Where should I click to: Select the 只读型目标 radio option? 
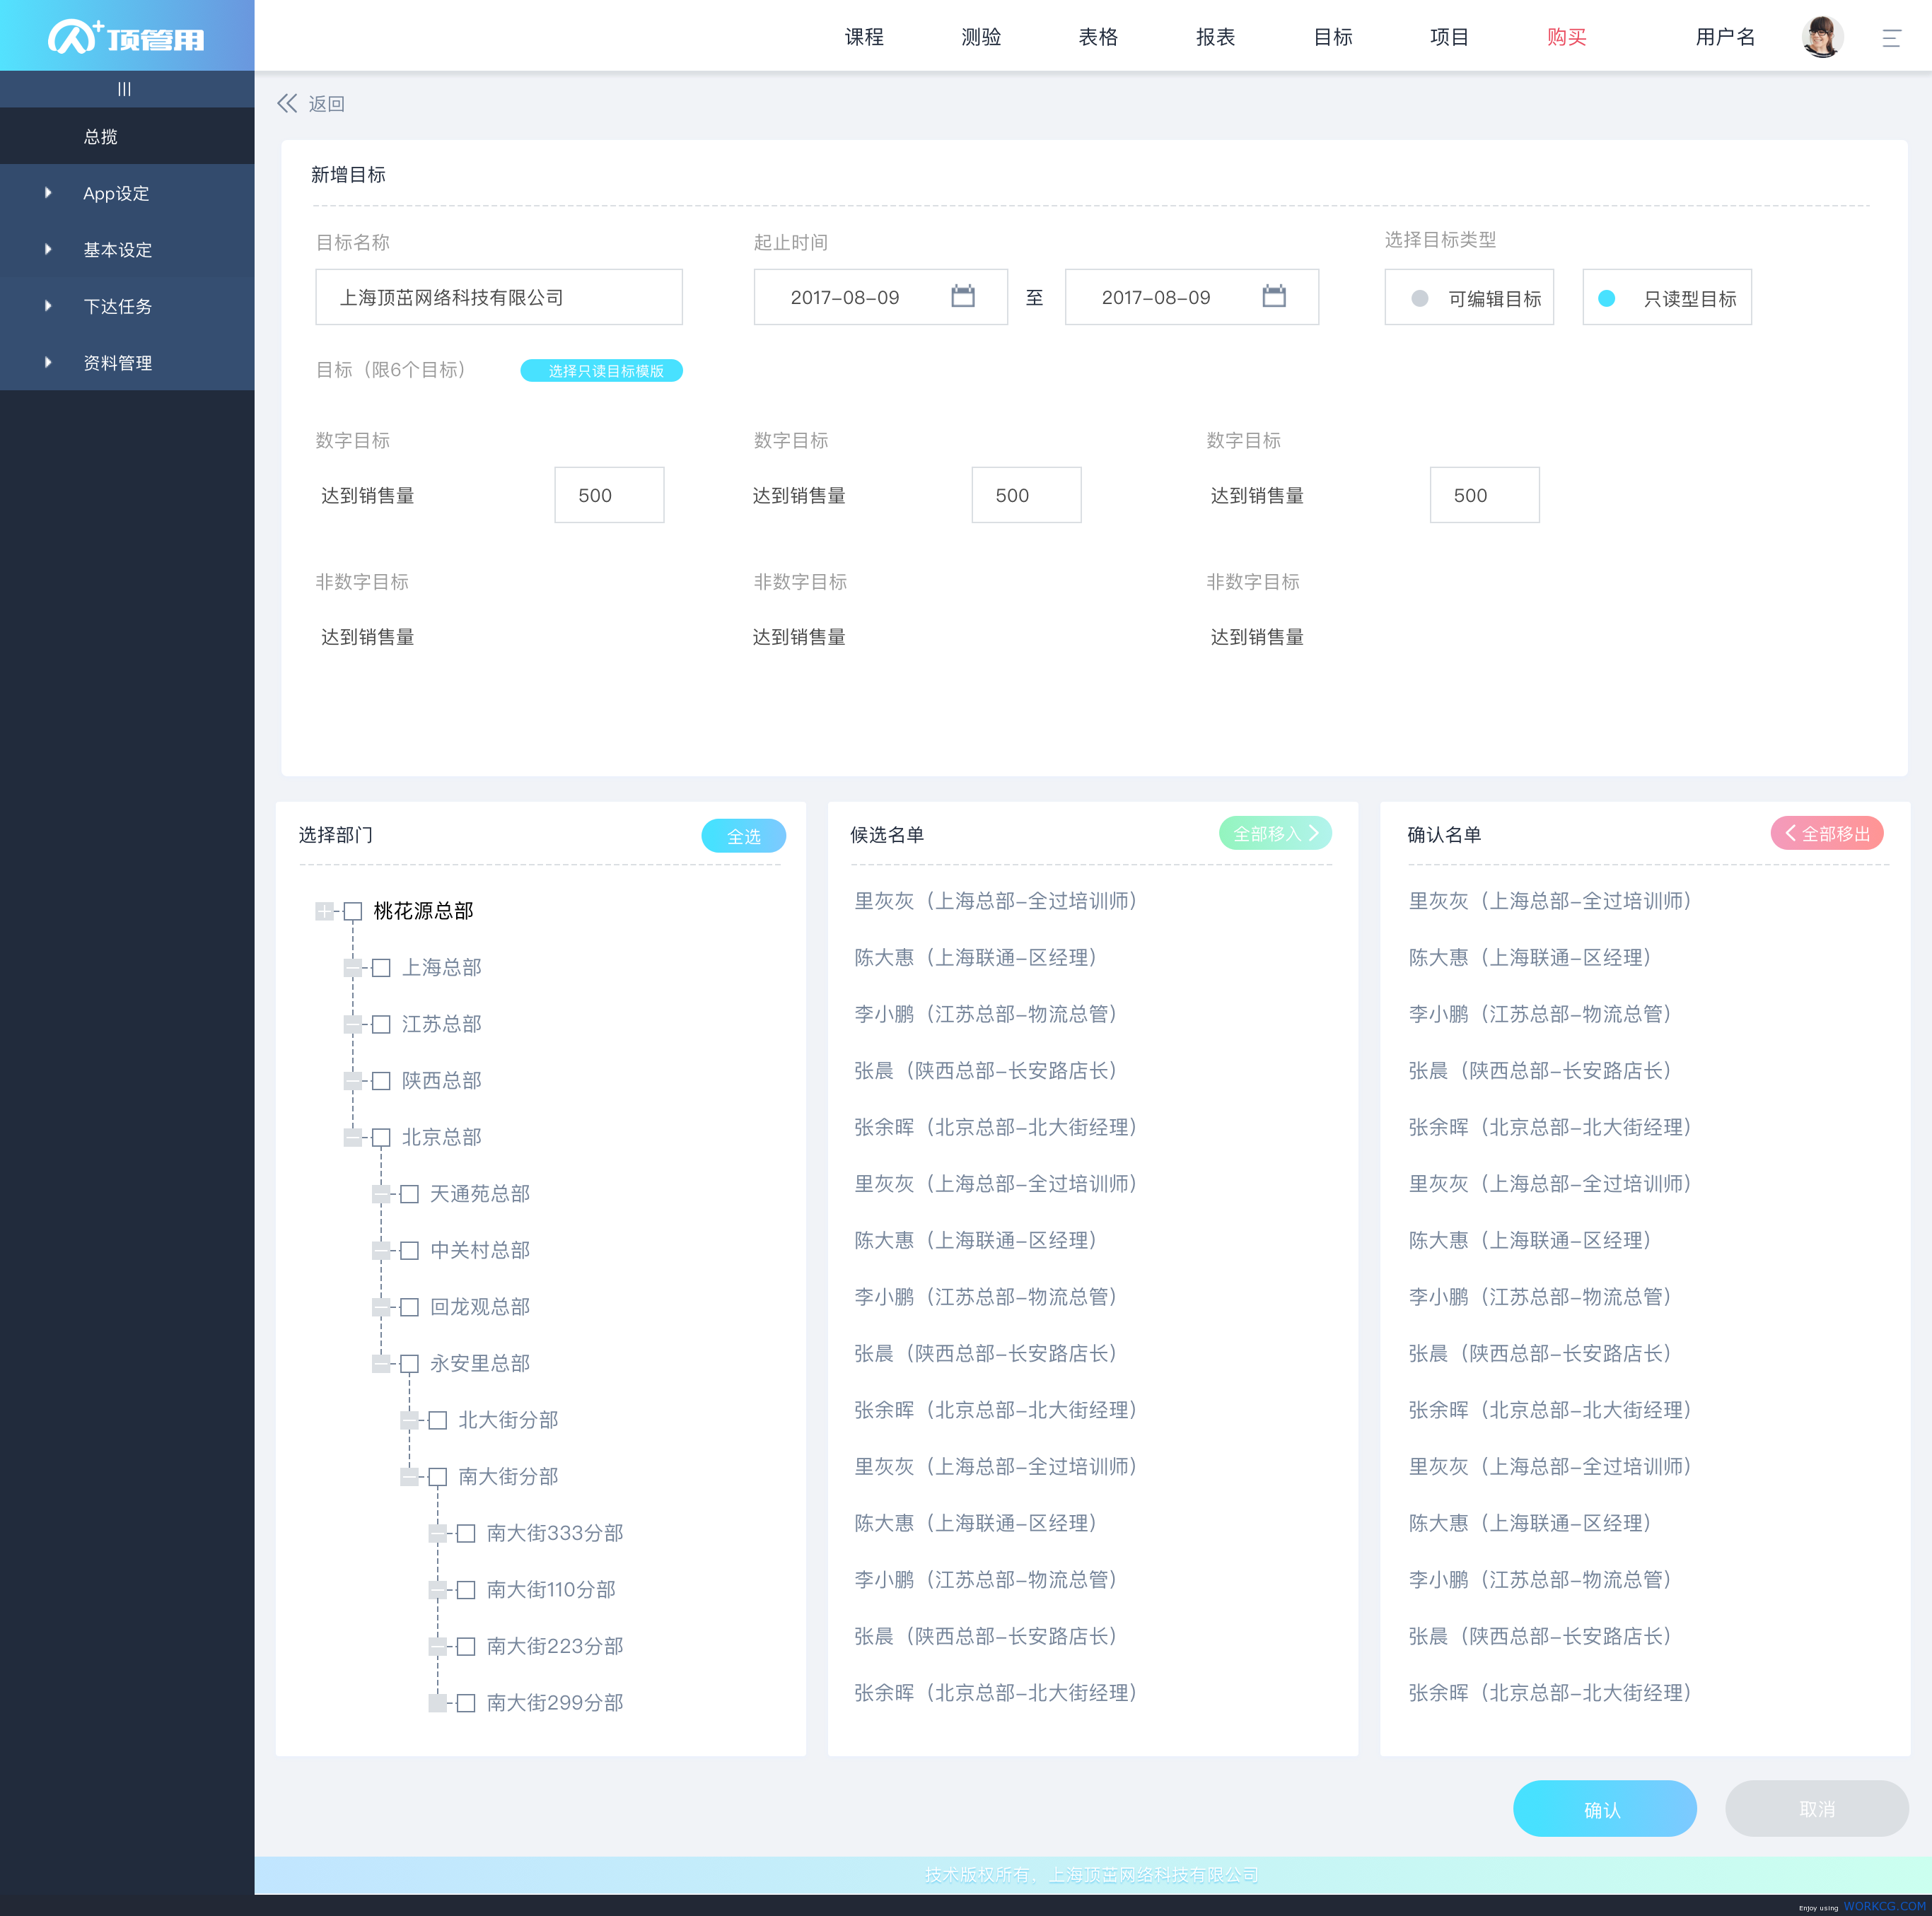(x=1607, y=298)
